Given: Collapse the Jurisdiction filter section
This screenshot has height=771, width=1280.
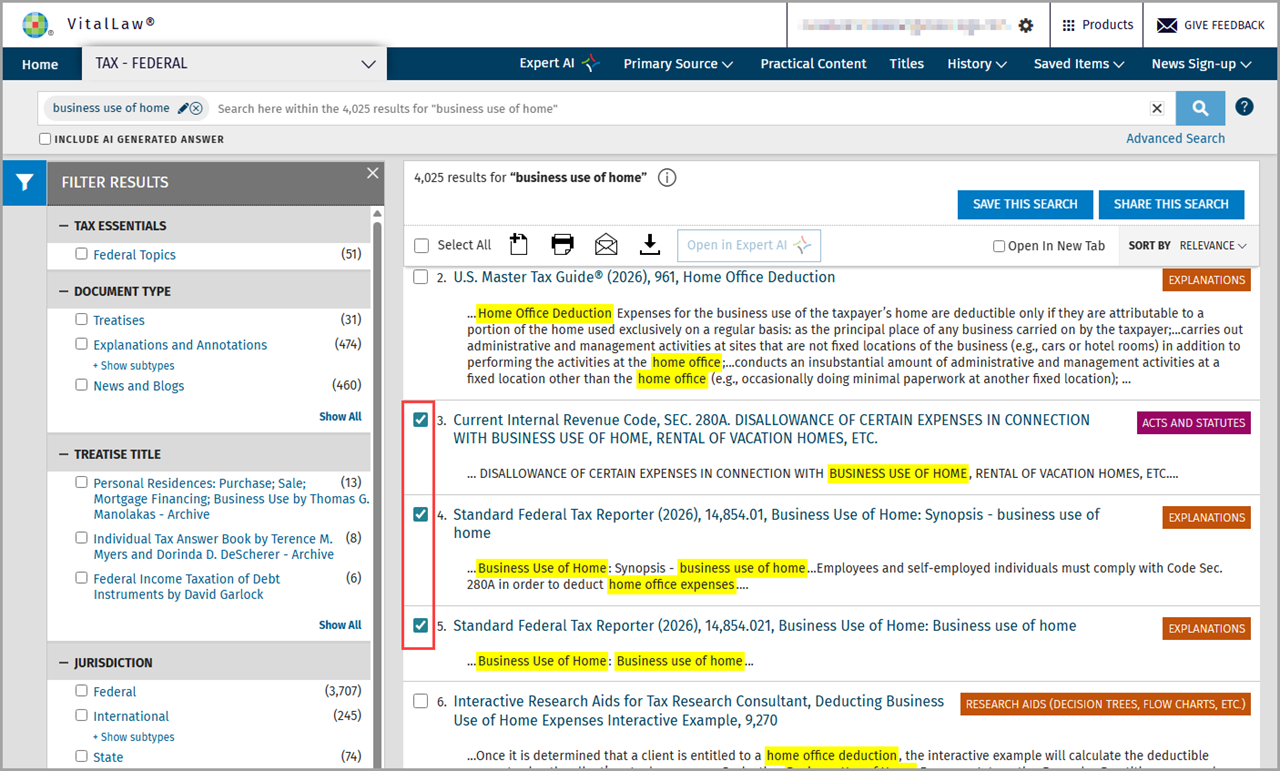Looking at the screenshot, I should click(63, 663).
